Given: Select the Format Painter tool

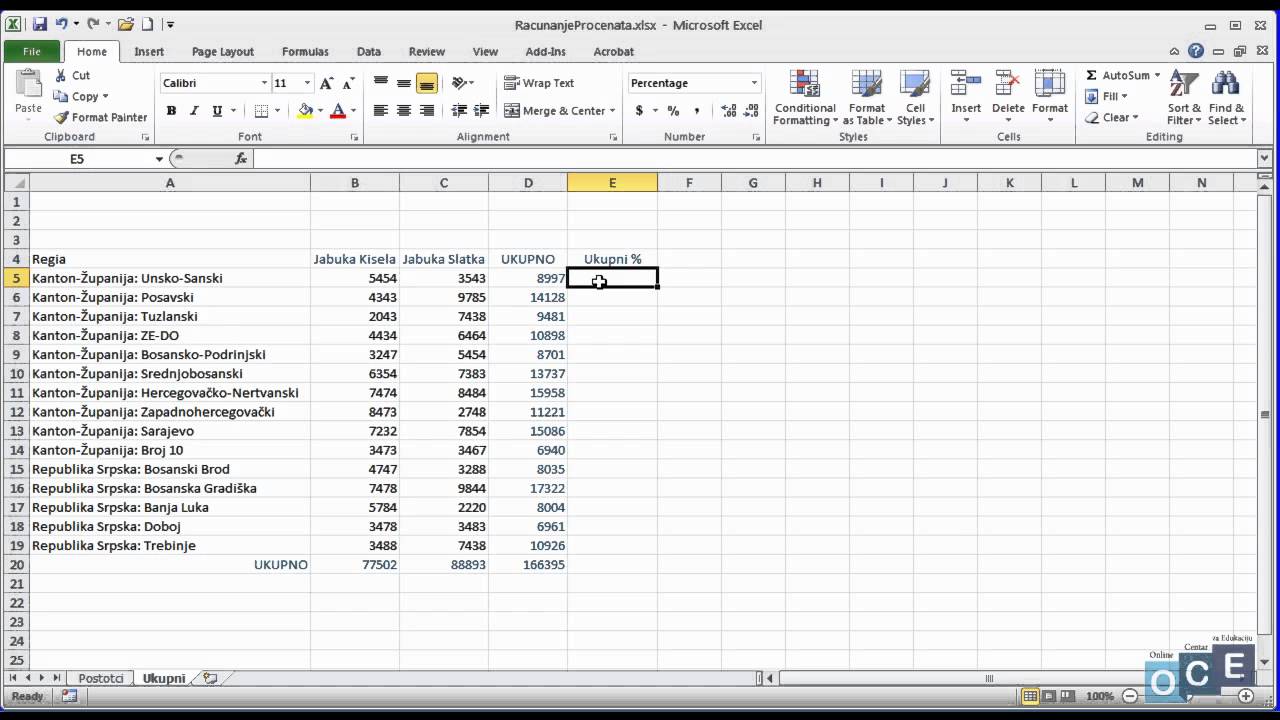Looking at the screenshot, I should [x=101, y=117].
